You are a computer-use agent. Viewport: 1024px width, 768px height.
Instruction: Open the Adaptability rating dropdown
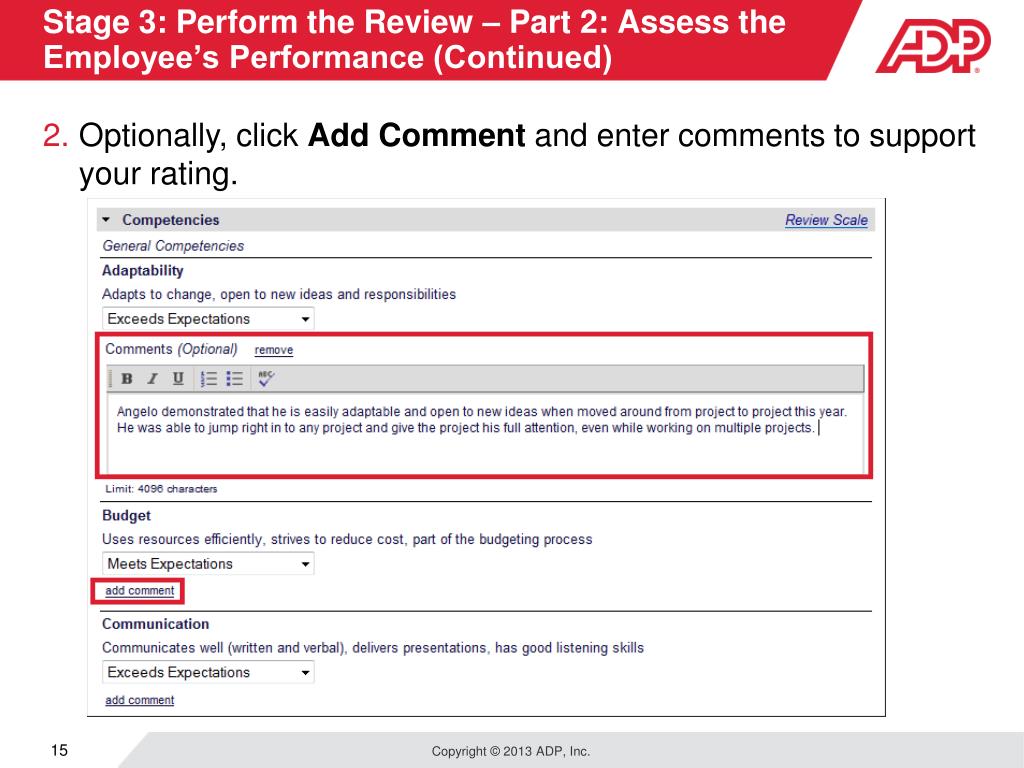tap(208, 319)
